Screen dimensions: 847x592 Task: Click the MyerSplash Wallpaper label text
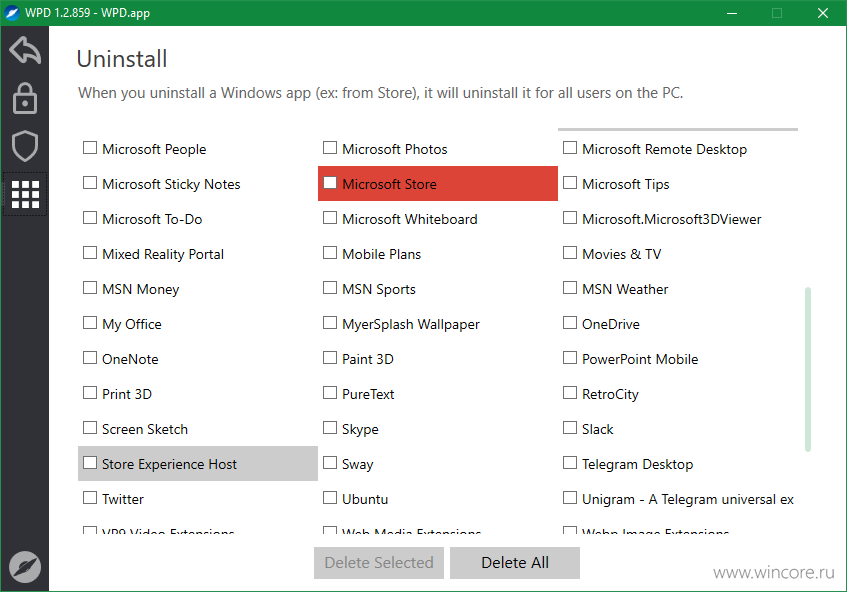coord(411,325)
